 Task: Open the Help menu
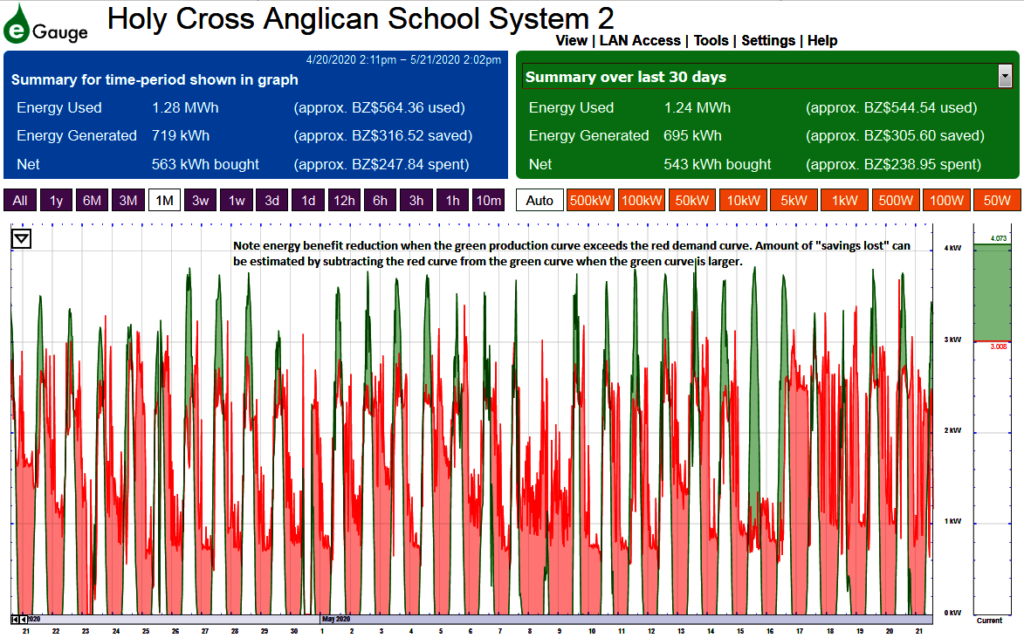(x=822, y=40)
